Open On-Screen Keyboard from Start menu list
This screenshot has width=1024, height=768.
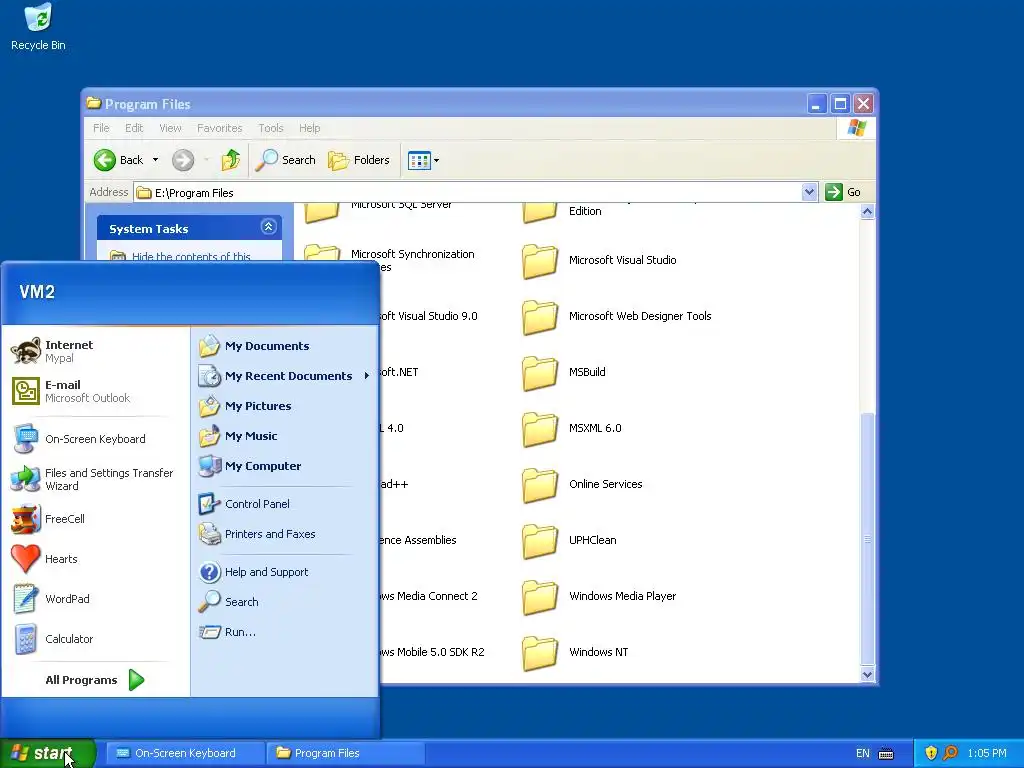(95, 439)
